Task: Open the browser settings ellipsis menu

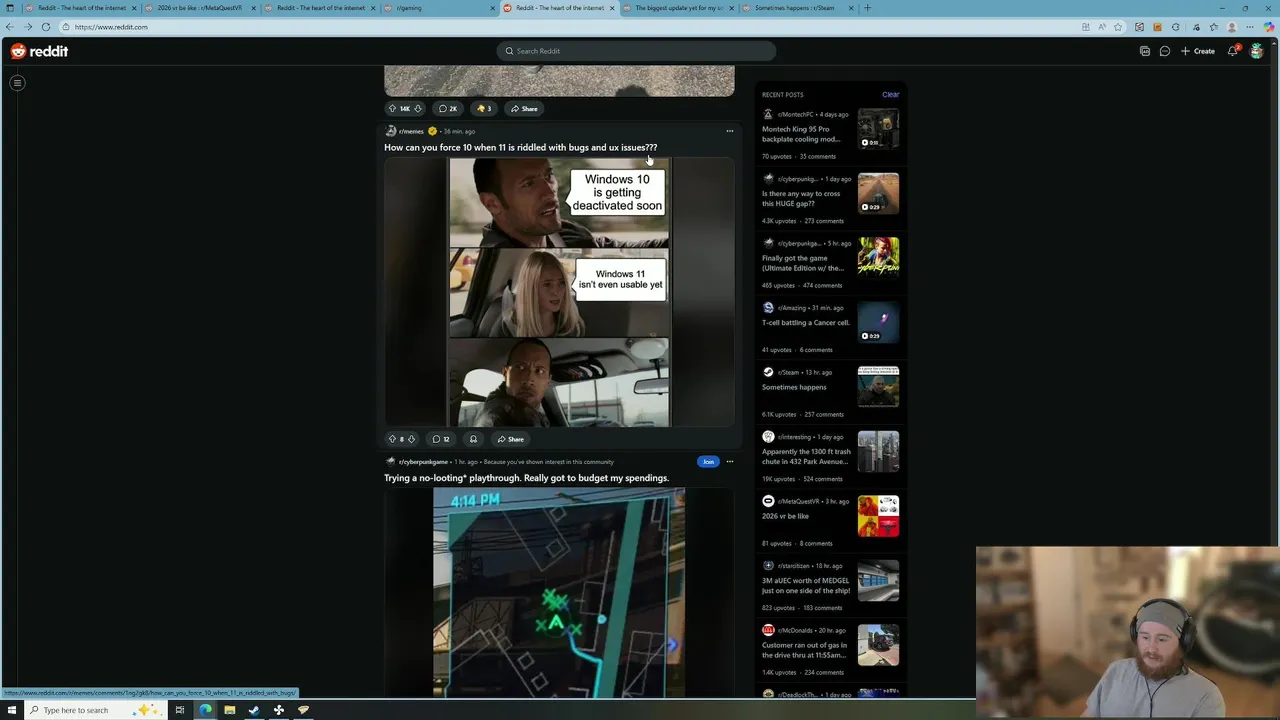Action: (x=1250, y=27)
